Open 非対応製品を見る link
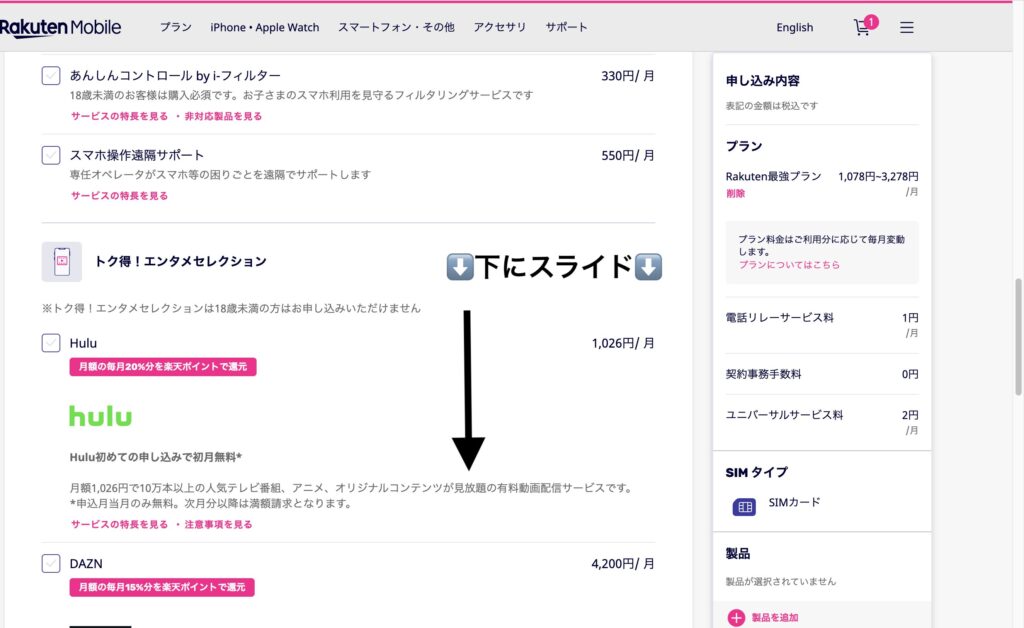Screen dimensions: 1024x628 223,116
